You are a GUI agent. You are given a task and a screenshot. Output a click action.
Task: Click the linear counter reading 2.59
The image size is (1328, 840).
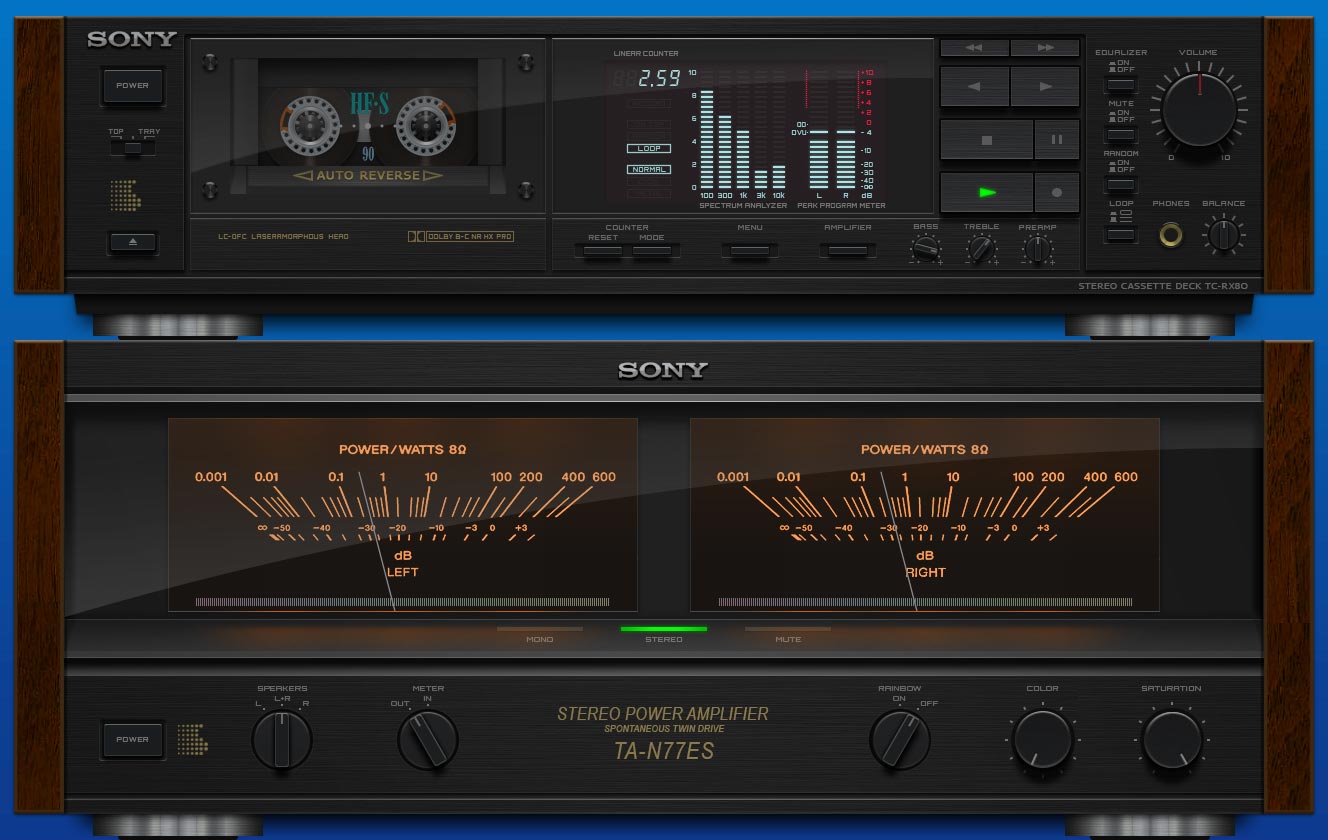pos(660,76)
